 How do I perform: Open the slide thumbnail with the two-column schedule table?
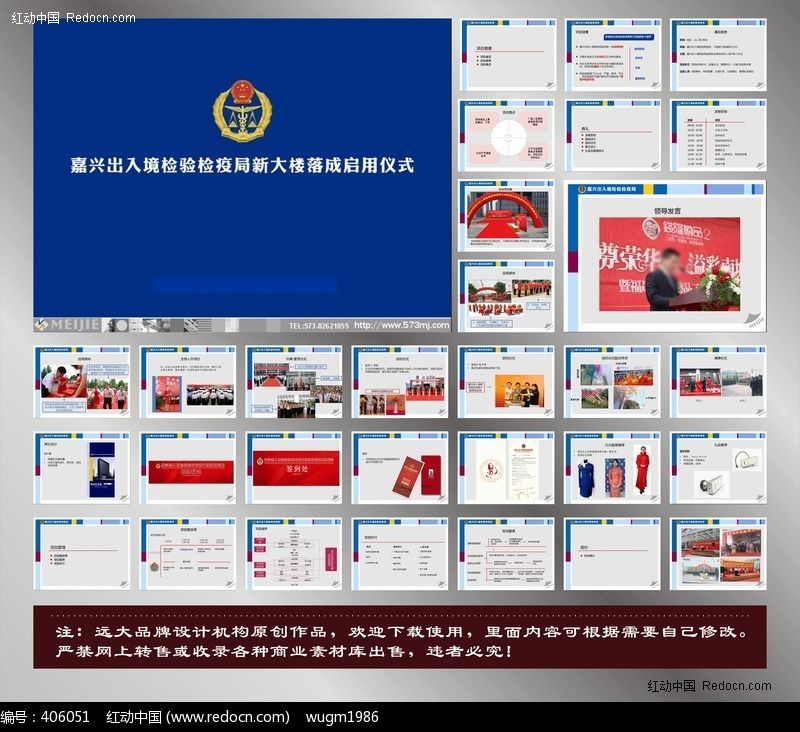(718, 135)
